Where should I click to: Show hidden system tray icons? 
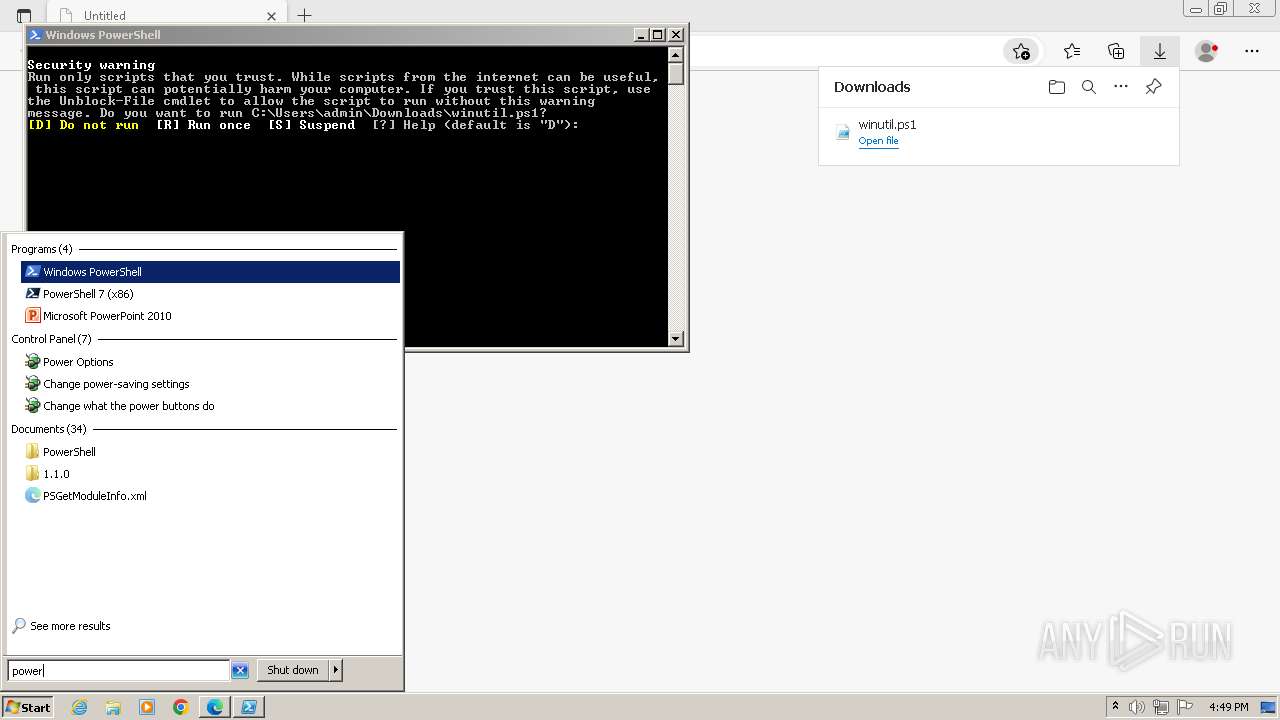point(1116,707)
